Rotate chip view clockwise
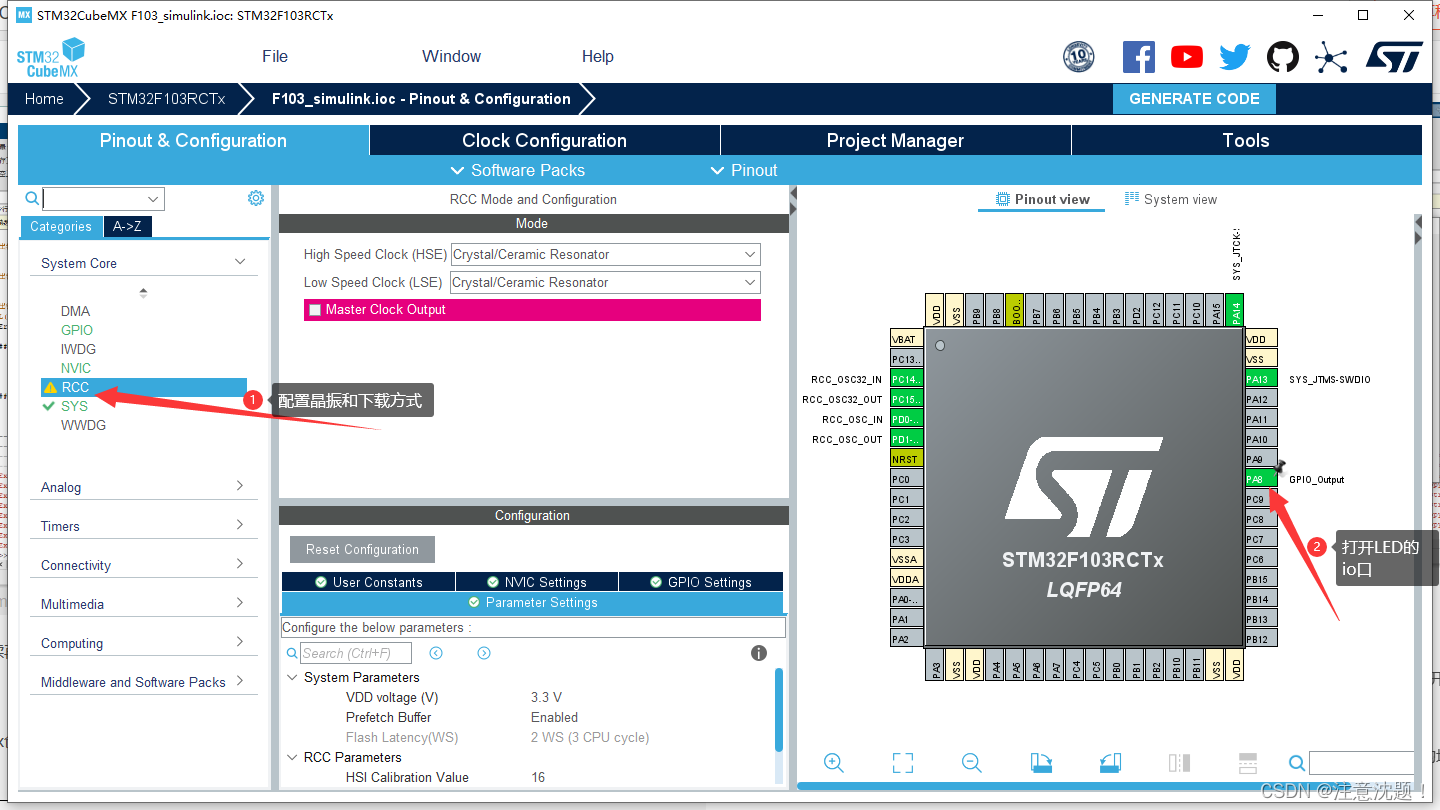Viewport: 1440px width, 810px height. 1041,763
